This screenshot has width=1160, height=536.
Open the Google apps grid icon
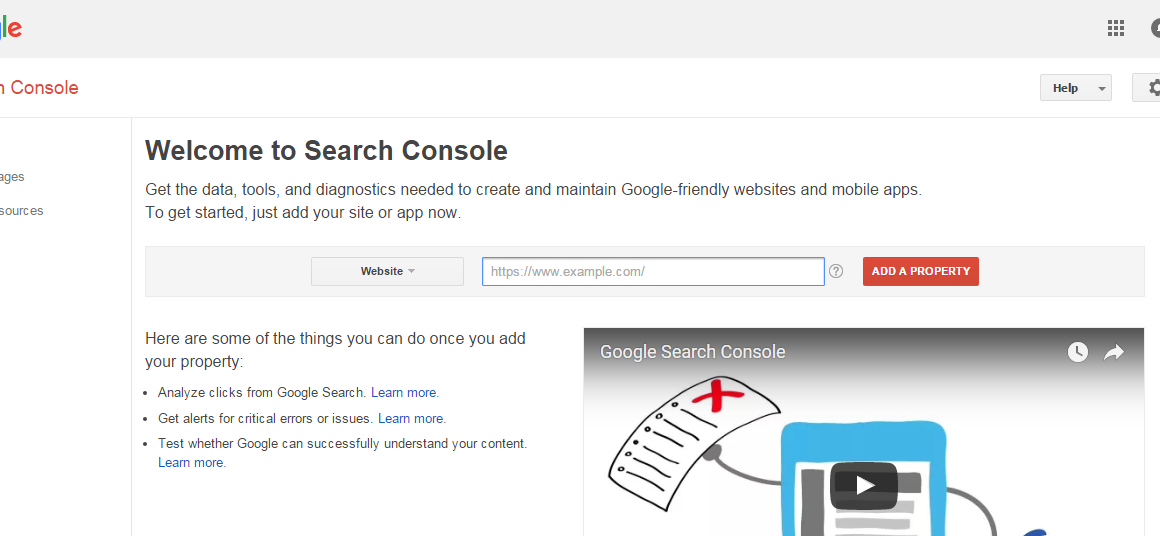pos(1116,28)
